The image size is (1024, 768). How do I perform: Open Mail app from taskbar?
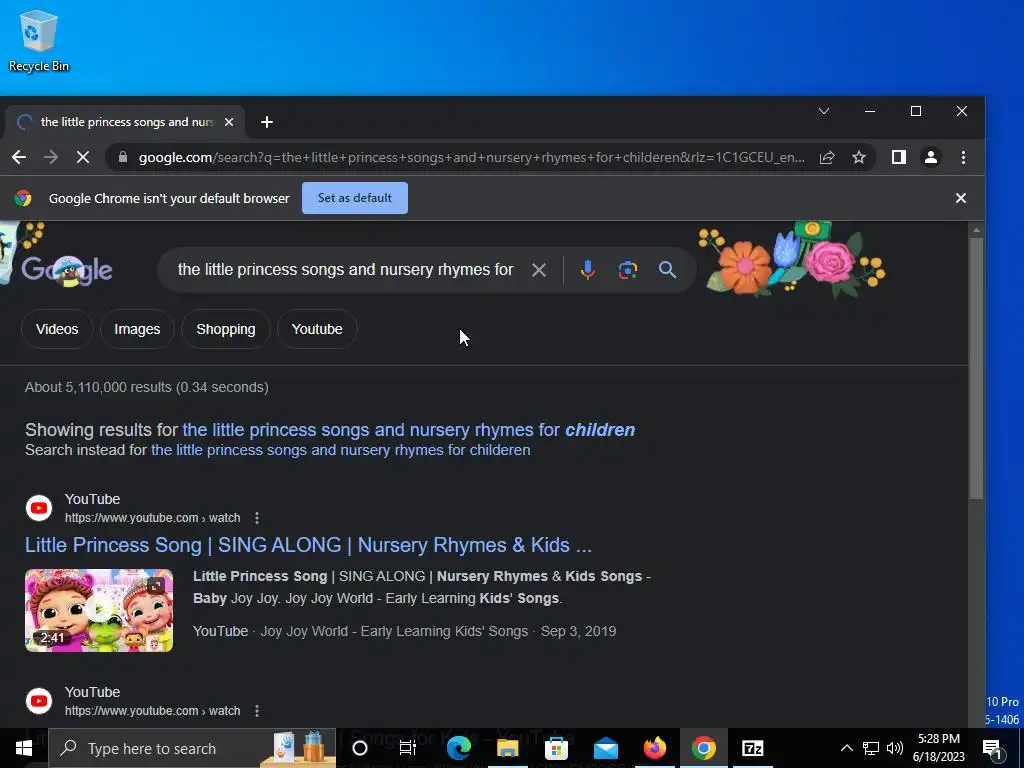coord(605,748)
